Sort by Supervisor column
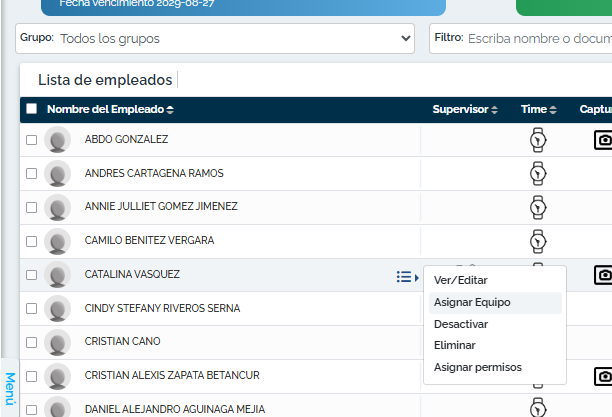 [465, 109]
